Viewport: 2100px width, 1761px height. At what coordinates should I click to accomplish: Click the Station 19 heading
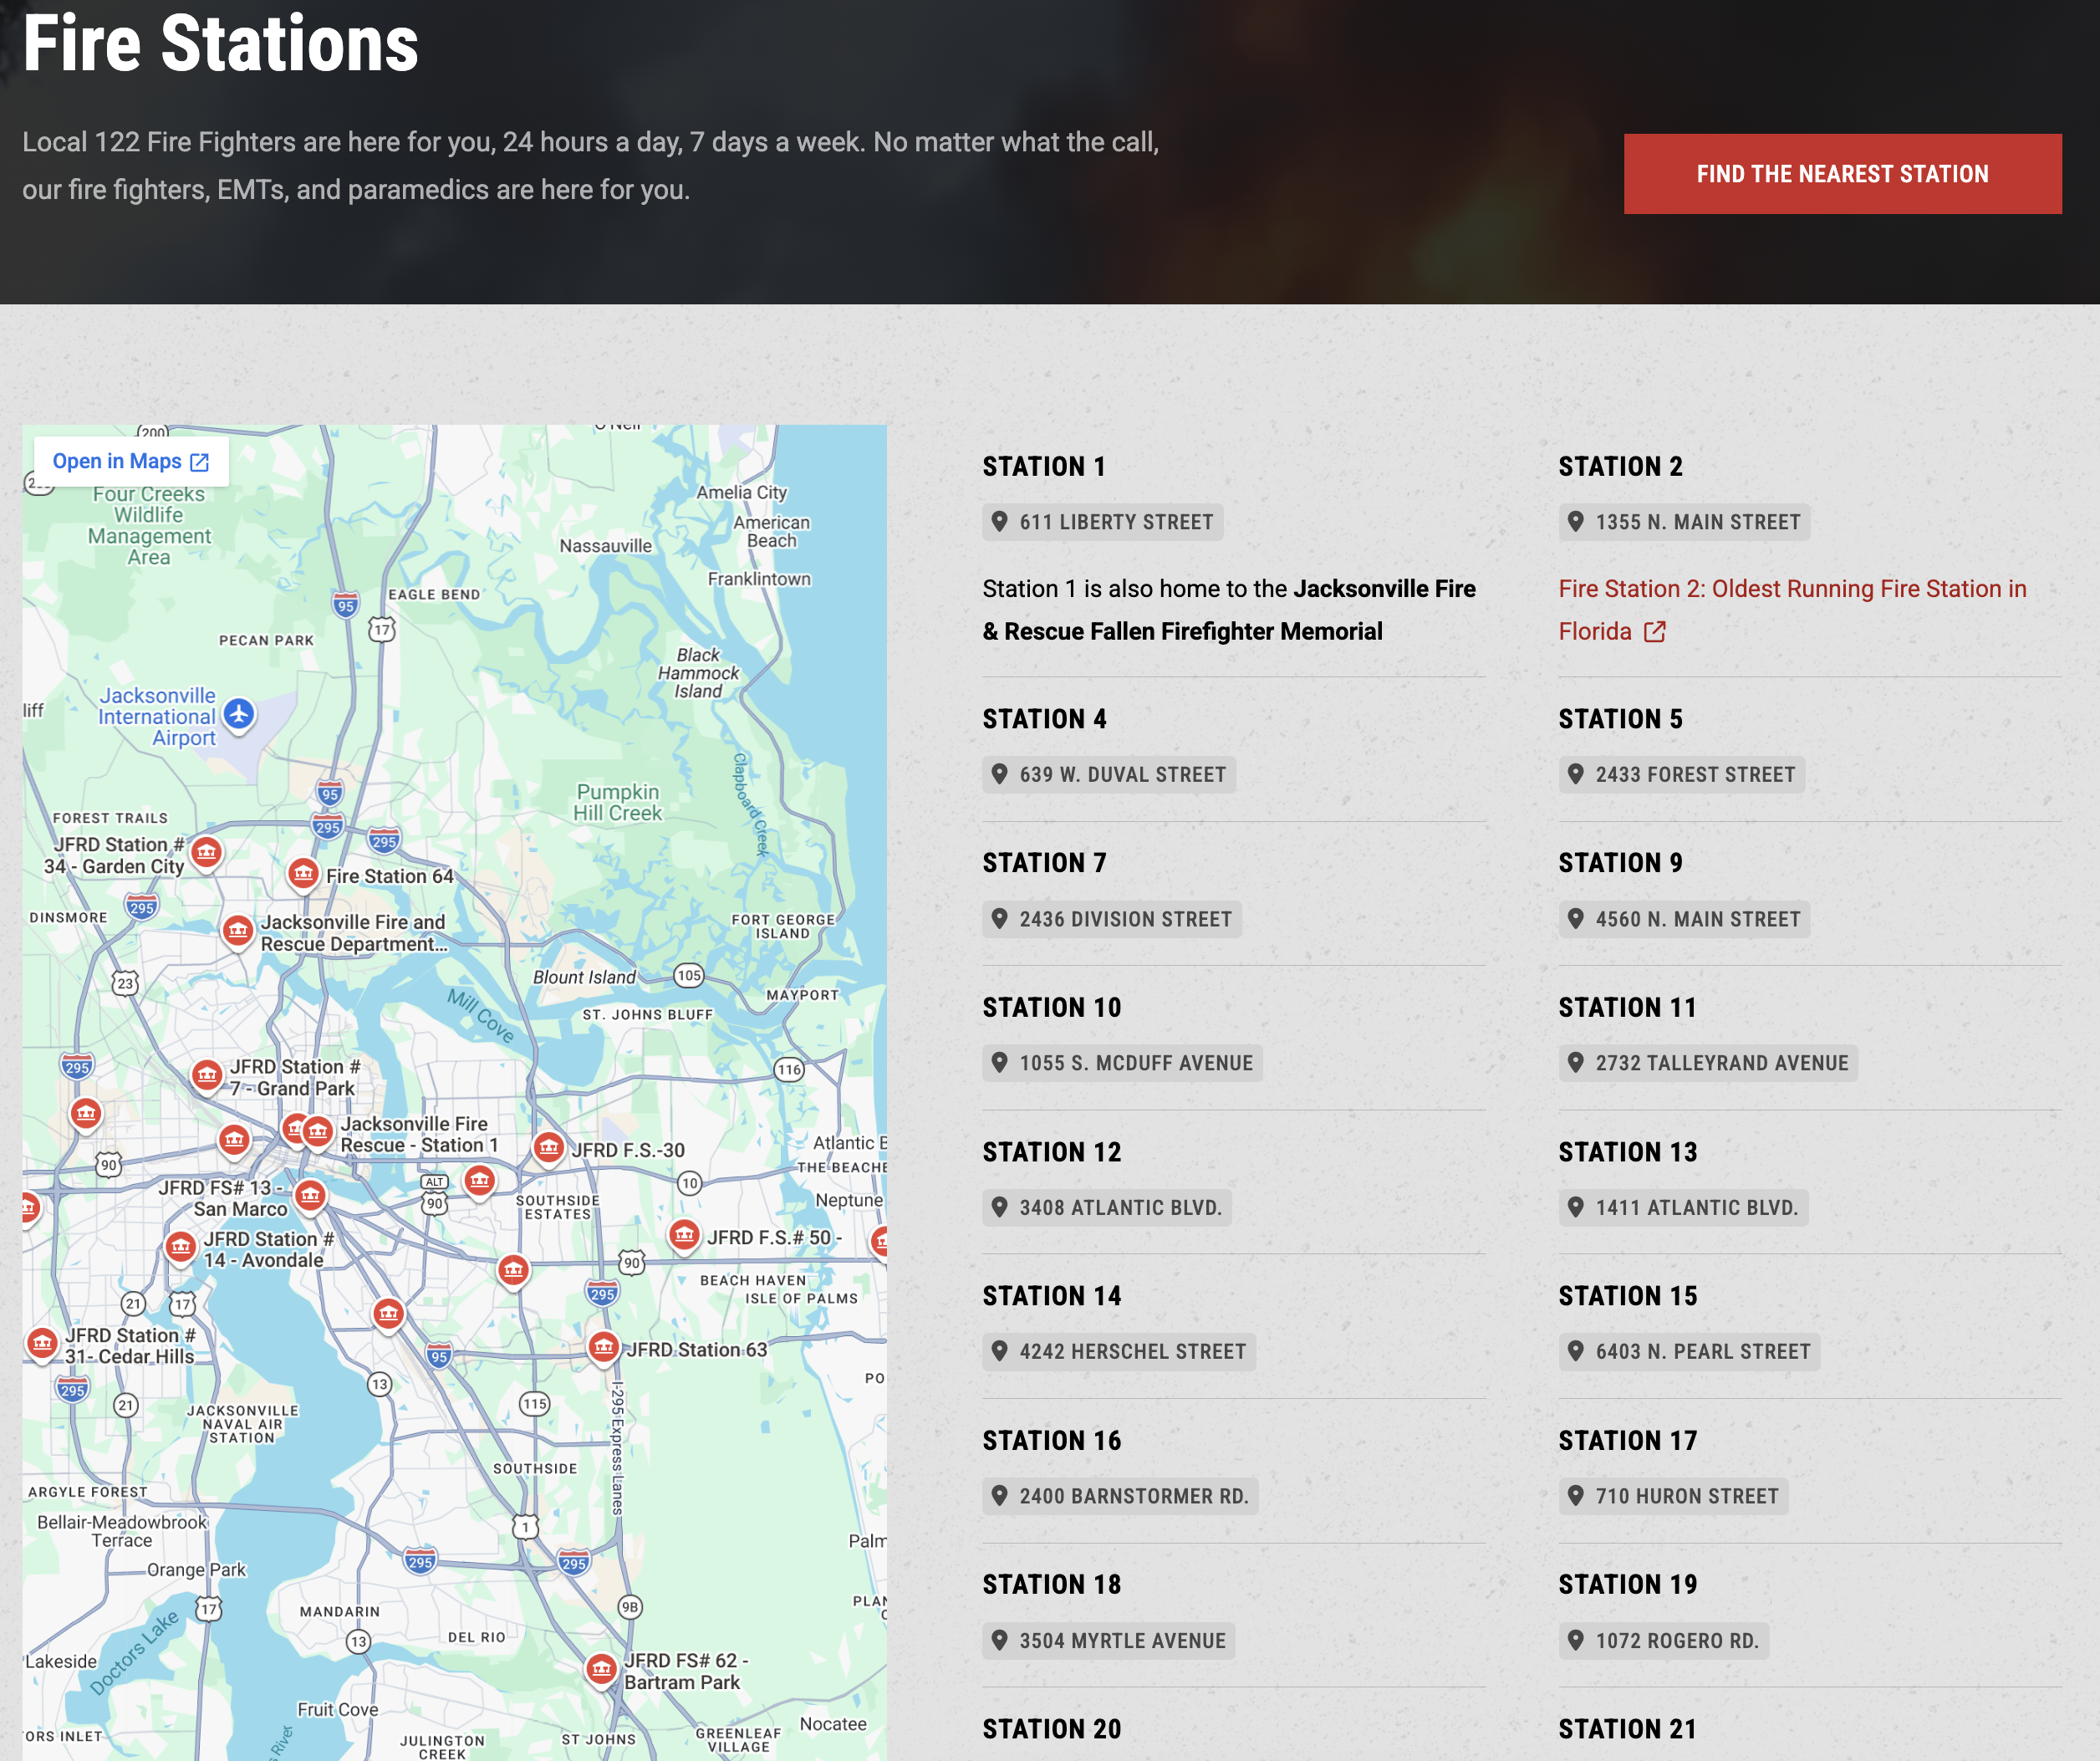[x=1628, y=1585]
